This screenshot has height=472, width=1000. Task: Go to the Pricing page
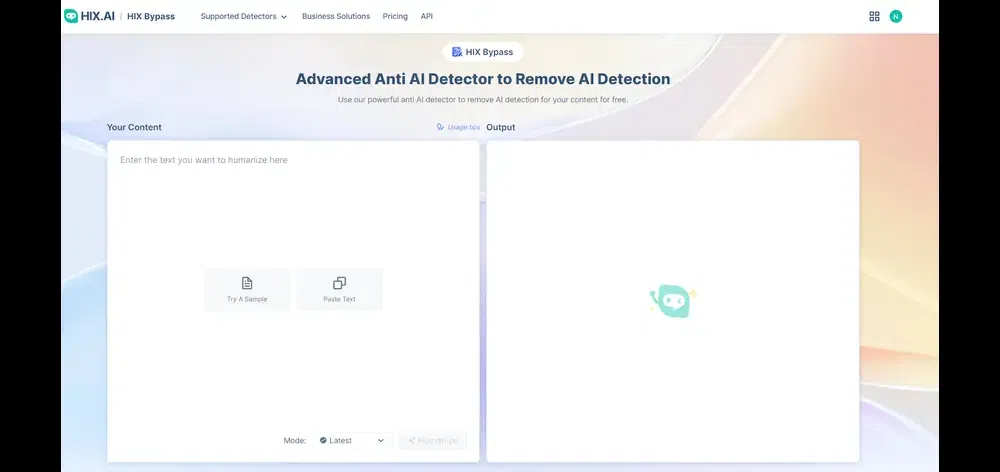click(x=395, y=17)
